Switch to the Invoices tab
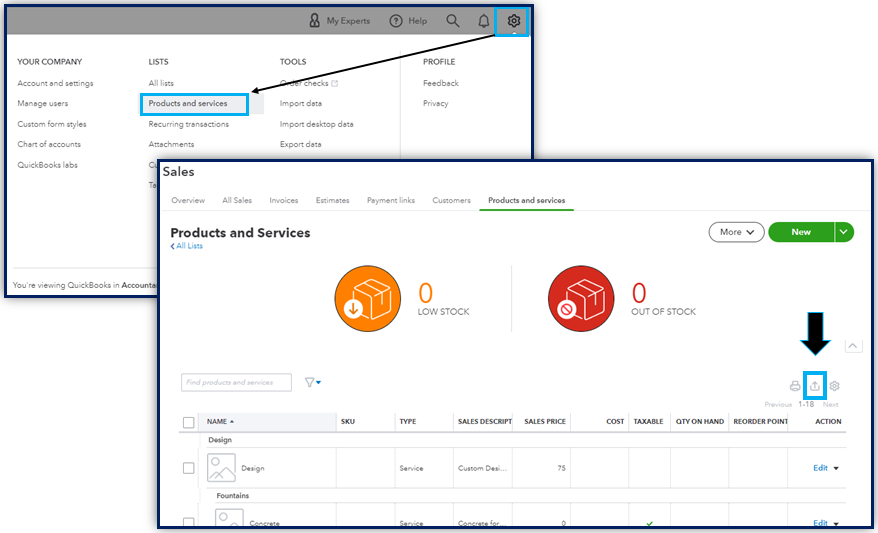Viewport: 878px width, 533px height. coord(284,200)
